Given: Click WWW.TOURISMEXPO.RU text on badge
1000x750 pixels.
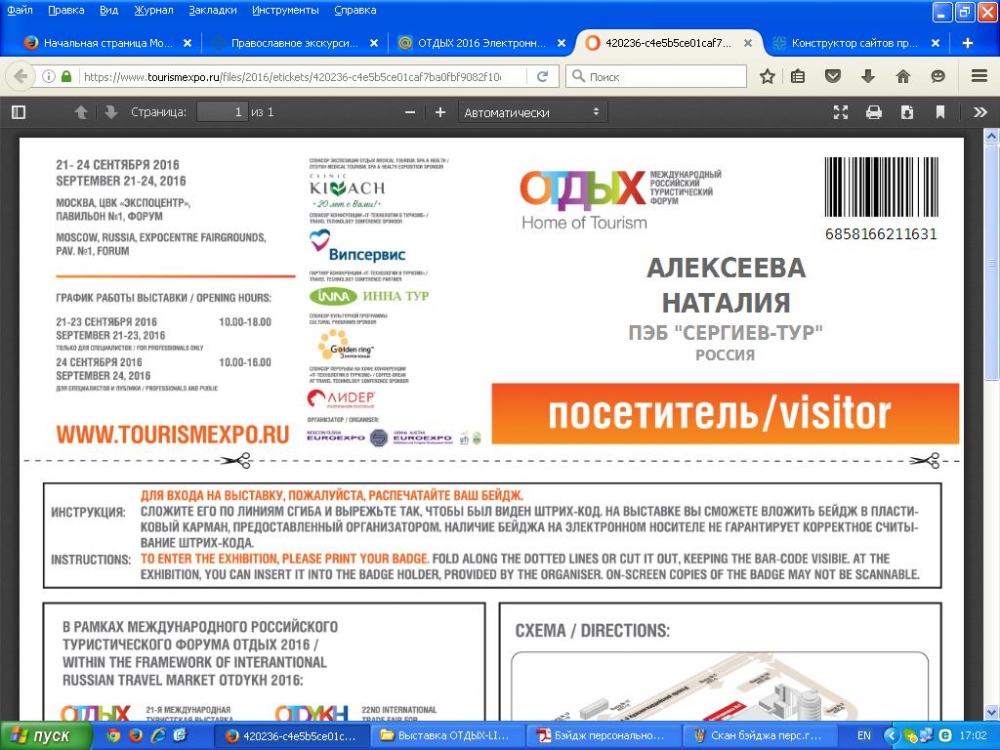Looking at the screenshot, I should [x=173, y=435].
